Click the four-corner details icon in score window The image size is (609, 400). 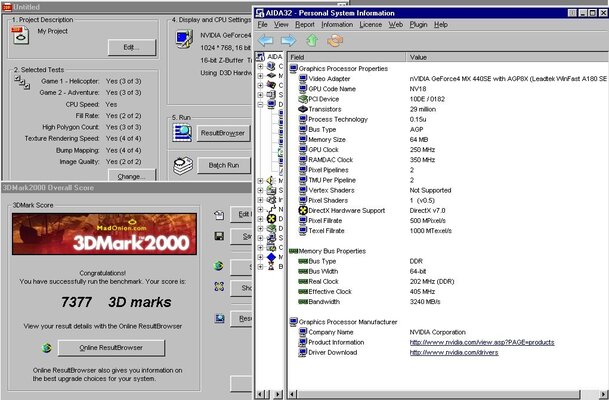219,287
